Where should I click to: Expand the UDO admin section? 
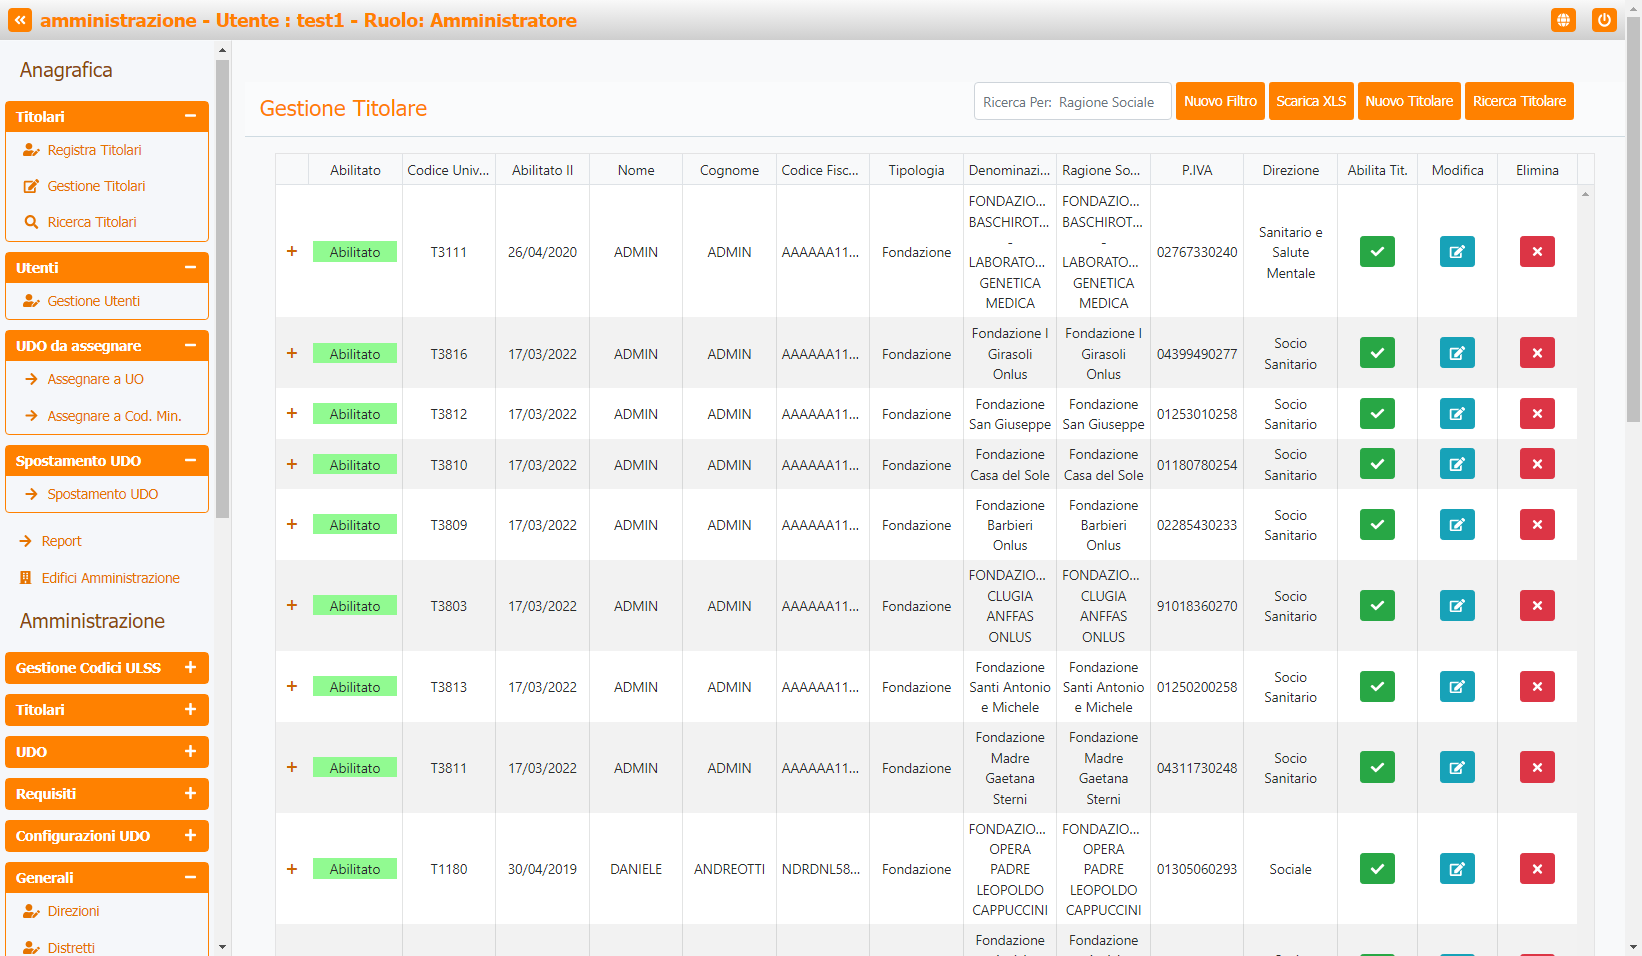click(107, 752)
